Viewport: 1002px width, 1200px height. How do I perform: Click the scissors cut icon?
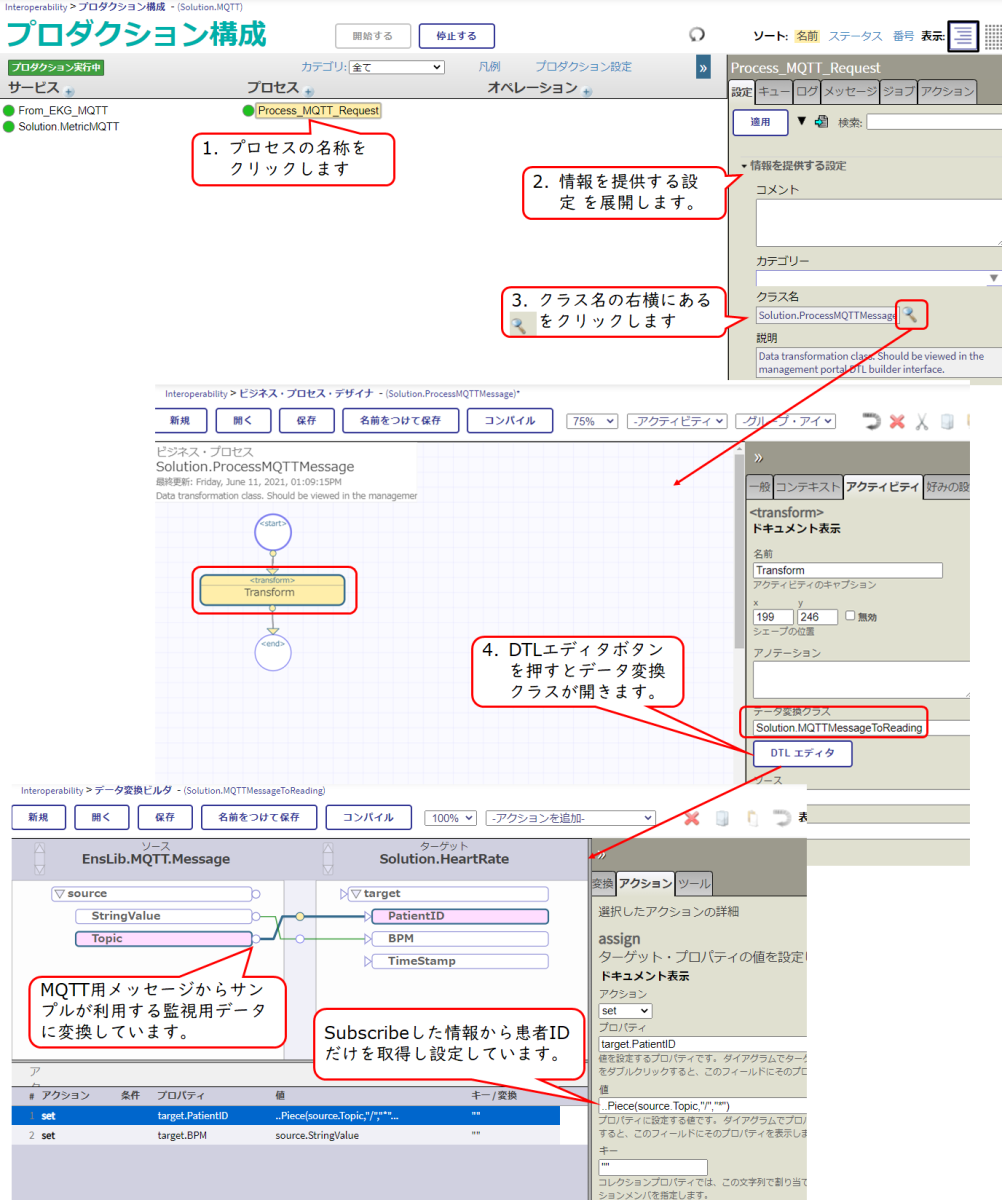[x=922, y=421]
